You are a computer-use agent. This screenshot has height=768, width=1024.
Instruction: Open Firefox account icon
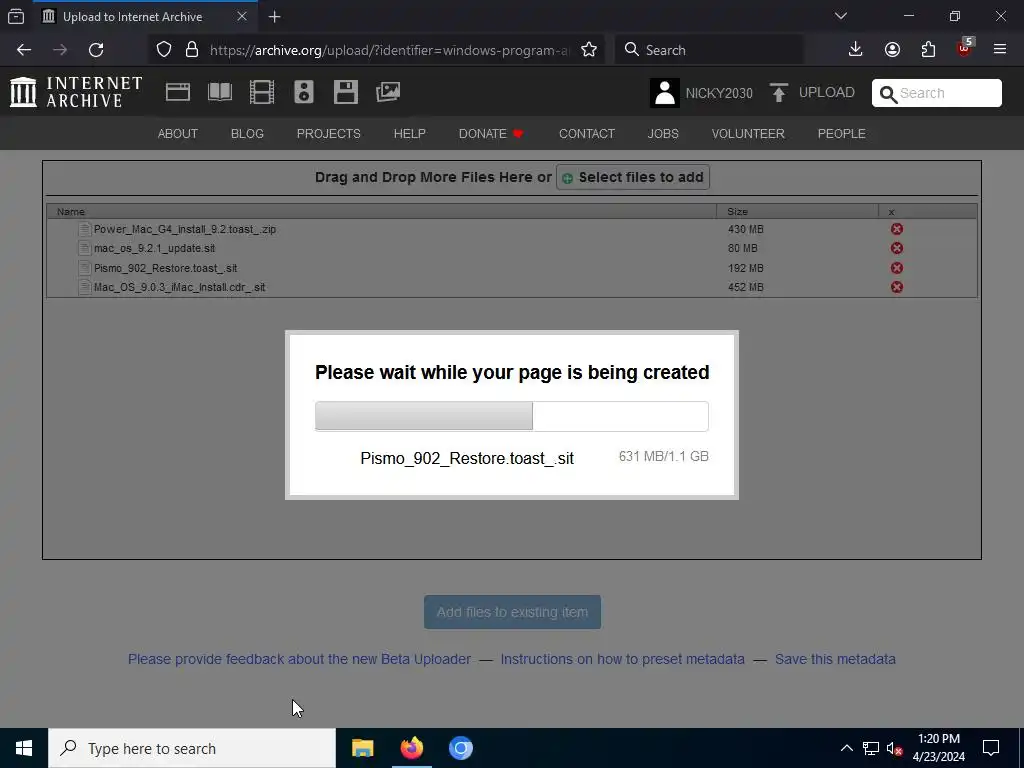coord(892,50)
